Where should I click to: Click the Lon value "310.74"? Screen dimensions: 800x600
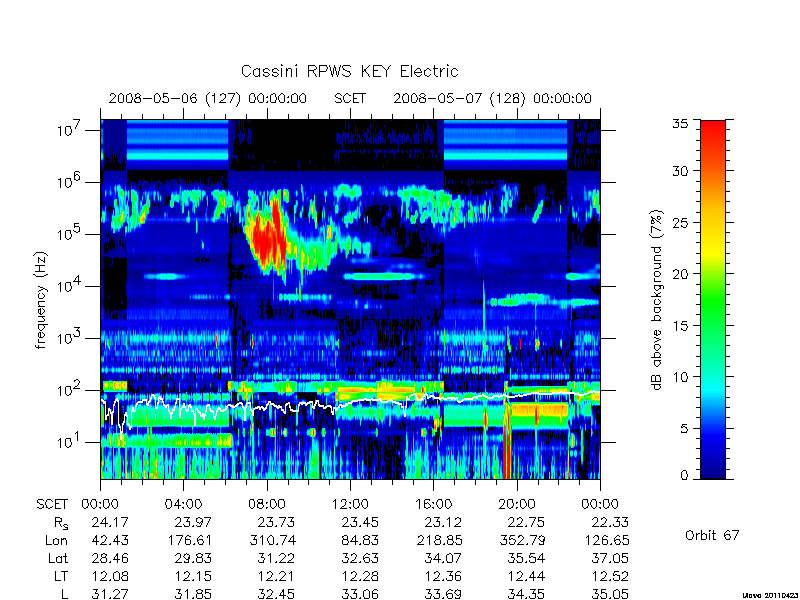[272, 540]
